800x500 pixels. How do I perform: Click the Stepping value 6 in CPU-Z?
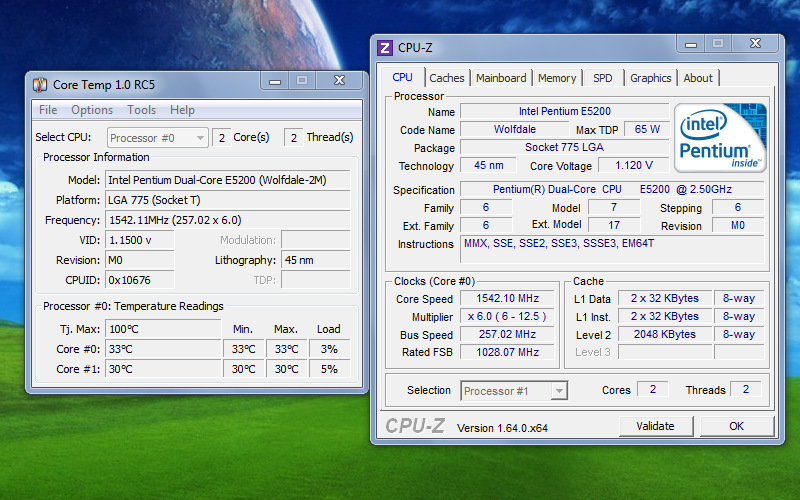pos(738,207)
